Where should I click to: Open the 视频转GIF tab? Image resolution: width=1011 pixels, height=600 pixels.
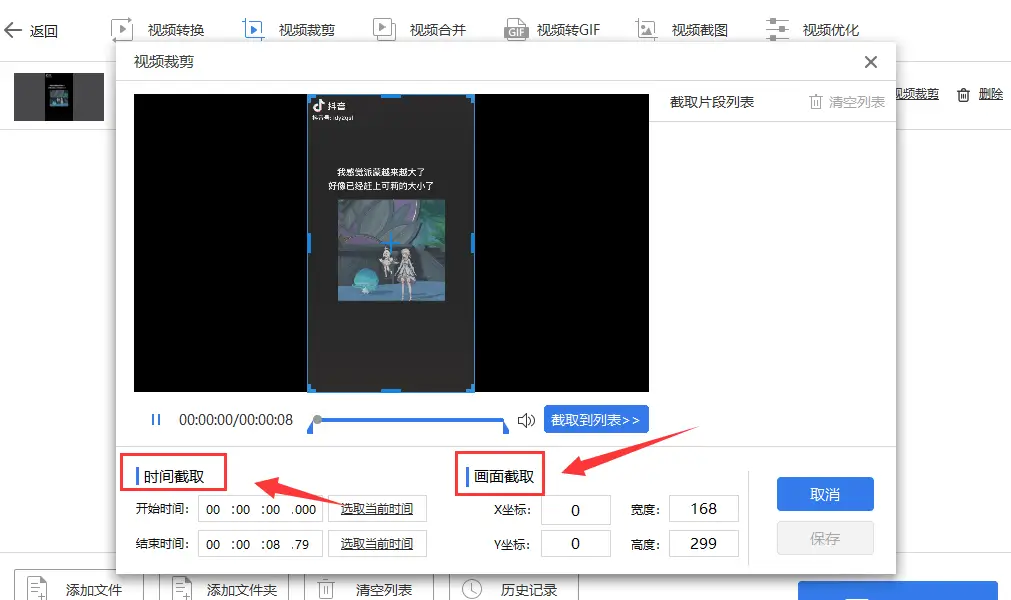[552, 30]
